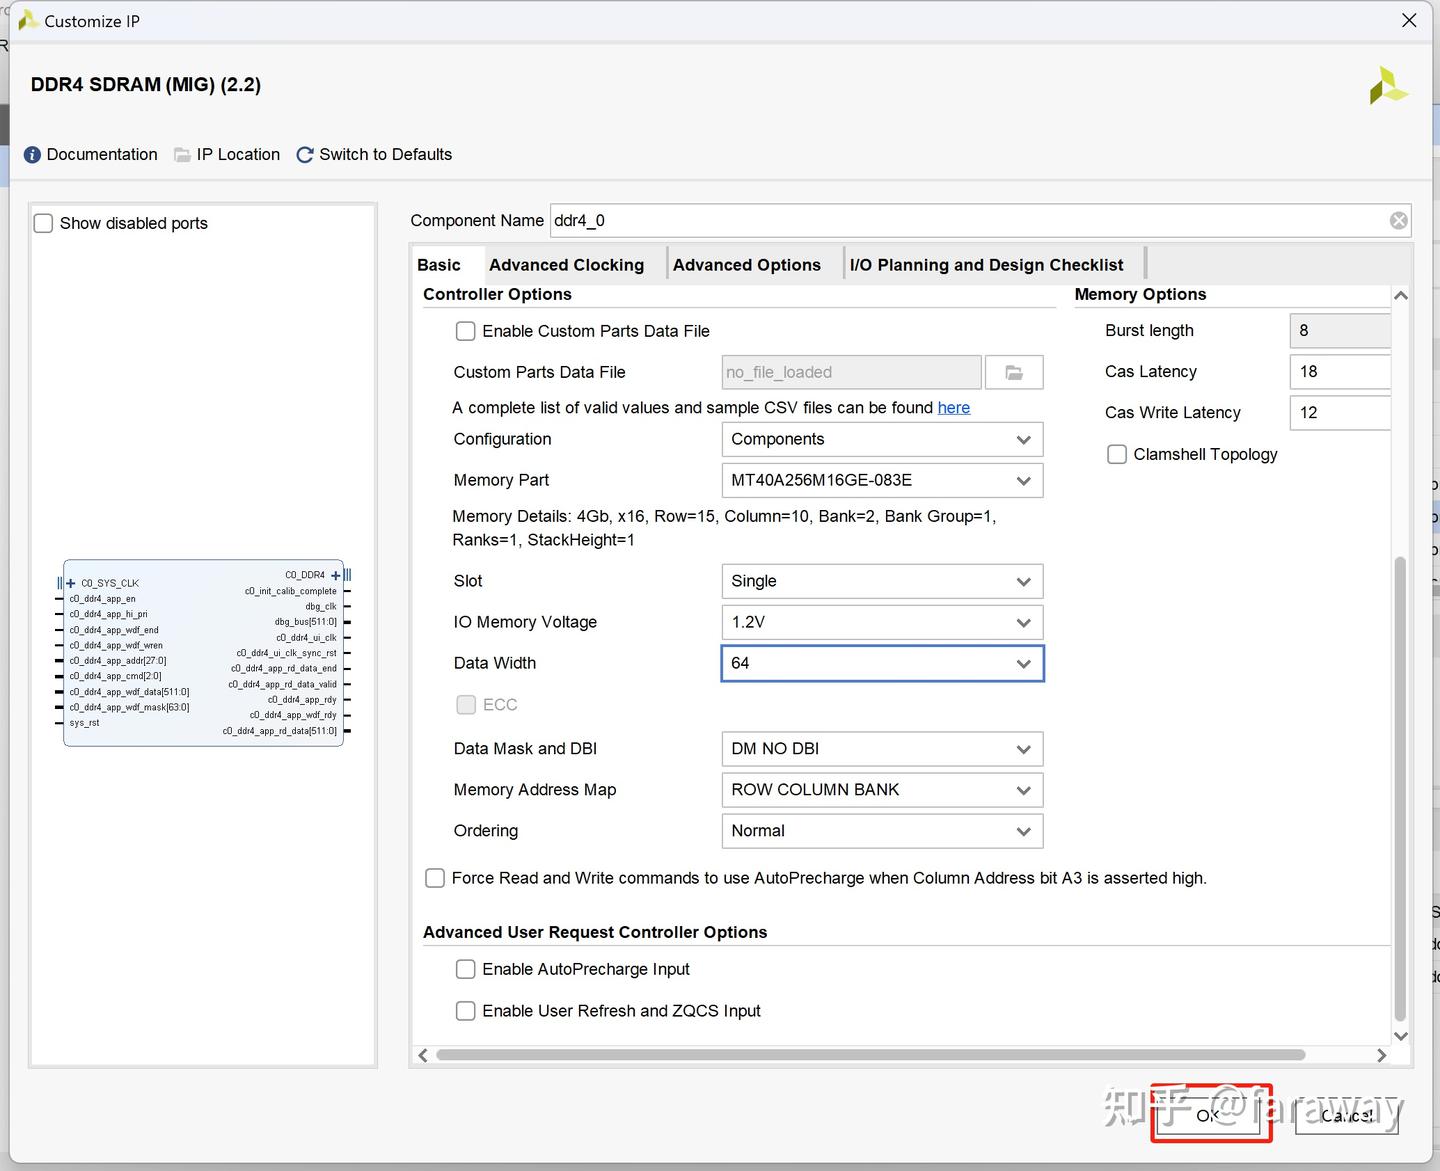Check Enable Custom Parts Data File
The image size is (1440, 1171).
(x=466, y=331)
